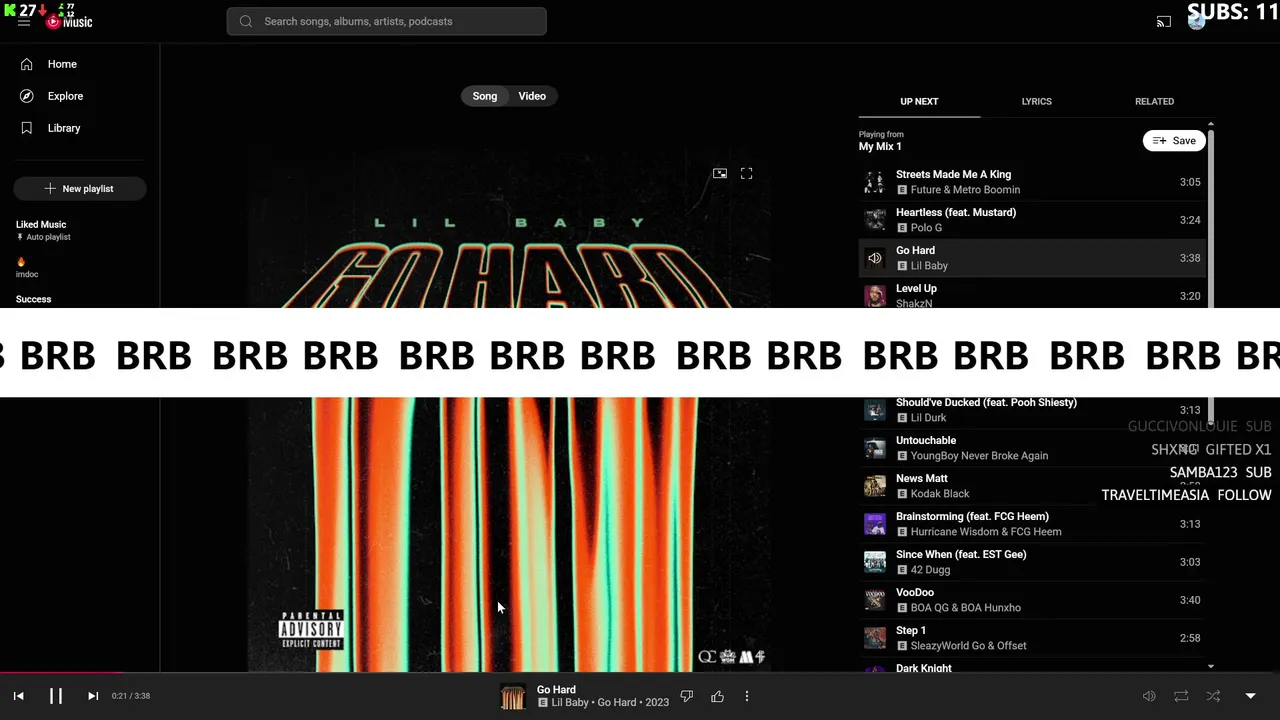Click the VooDoo track thumbnail
1280x720 pixels.
coord(875,600)
